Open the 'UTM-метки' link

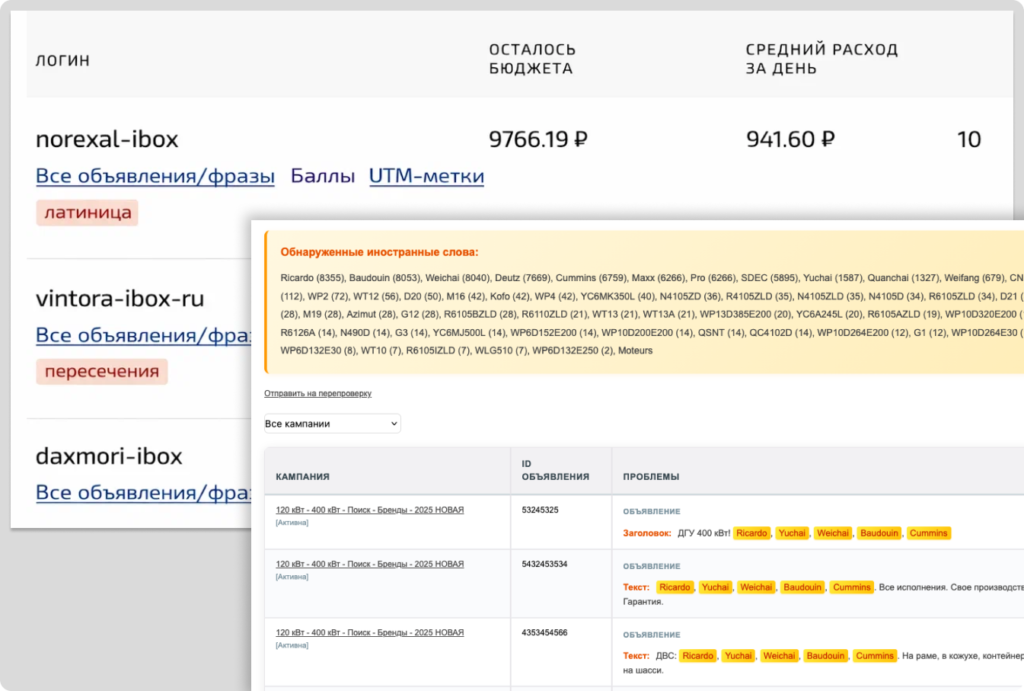coord(426,177)
